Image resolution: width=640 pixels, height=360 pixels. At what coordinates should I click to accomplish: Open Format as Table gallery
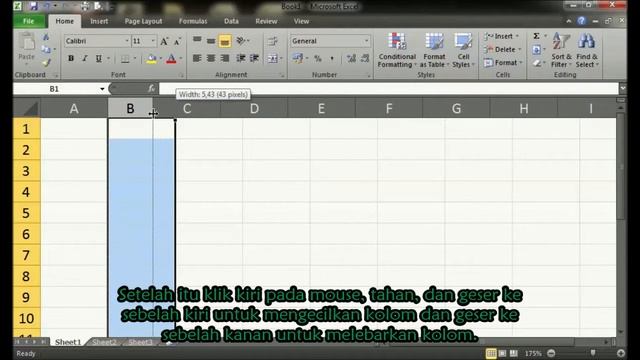coord(434,50)
